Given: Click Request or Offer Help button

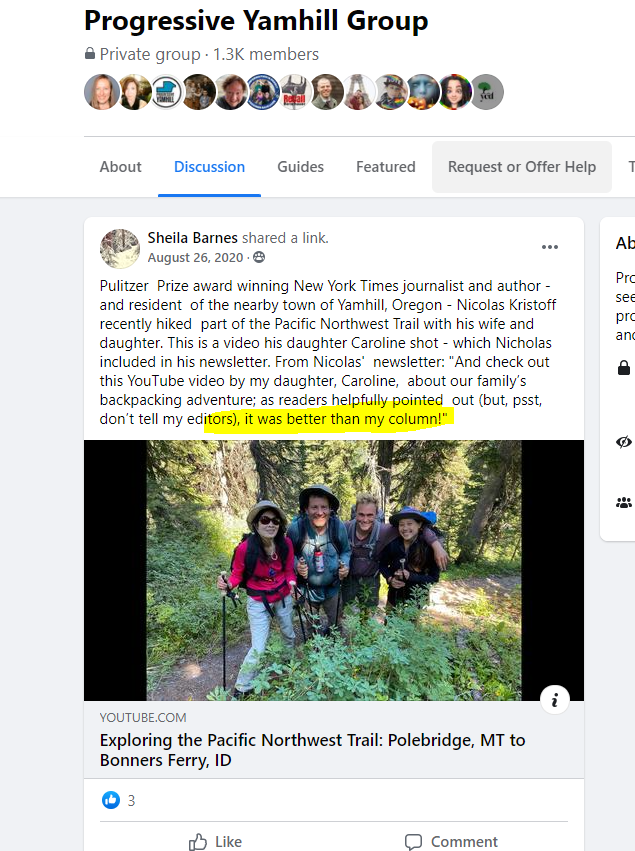Looking at the screenshot, I should (522, 167).
